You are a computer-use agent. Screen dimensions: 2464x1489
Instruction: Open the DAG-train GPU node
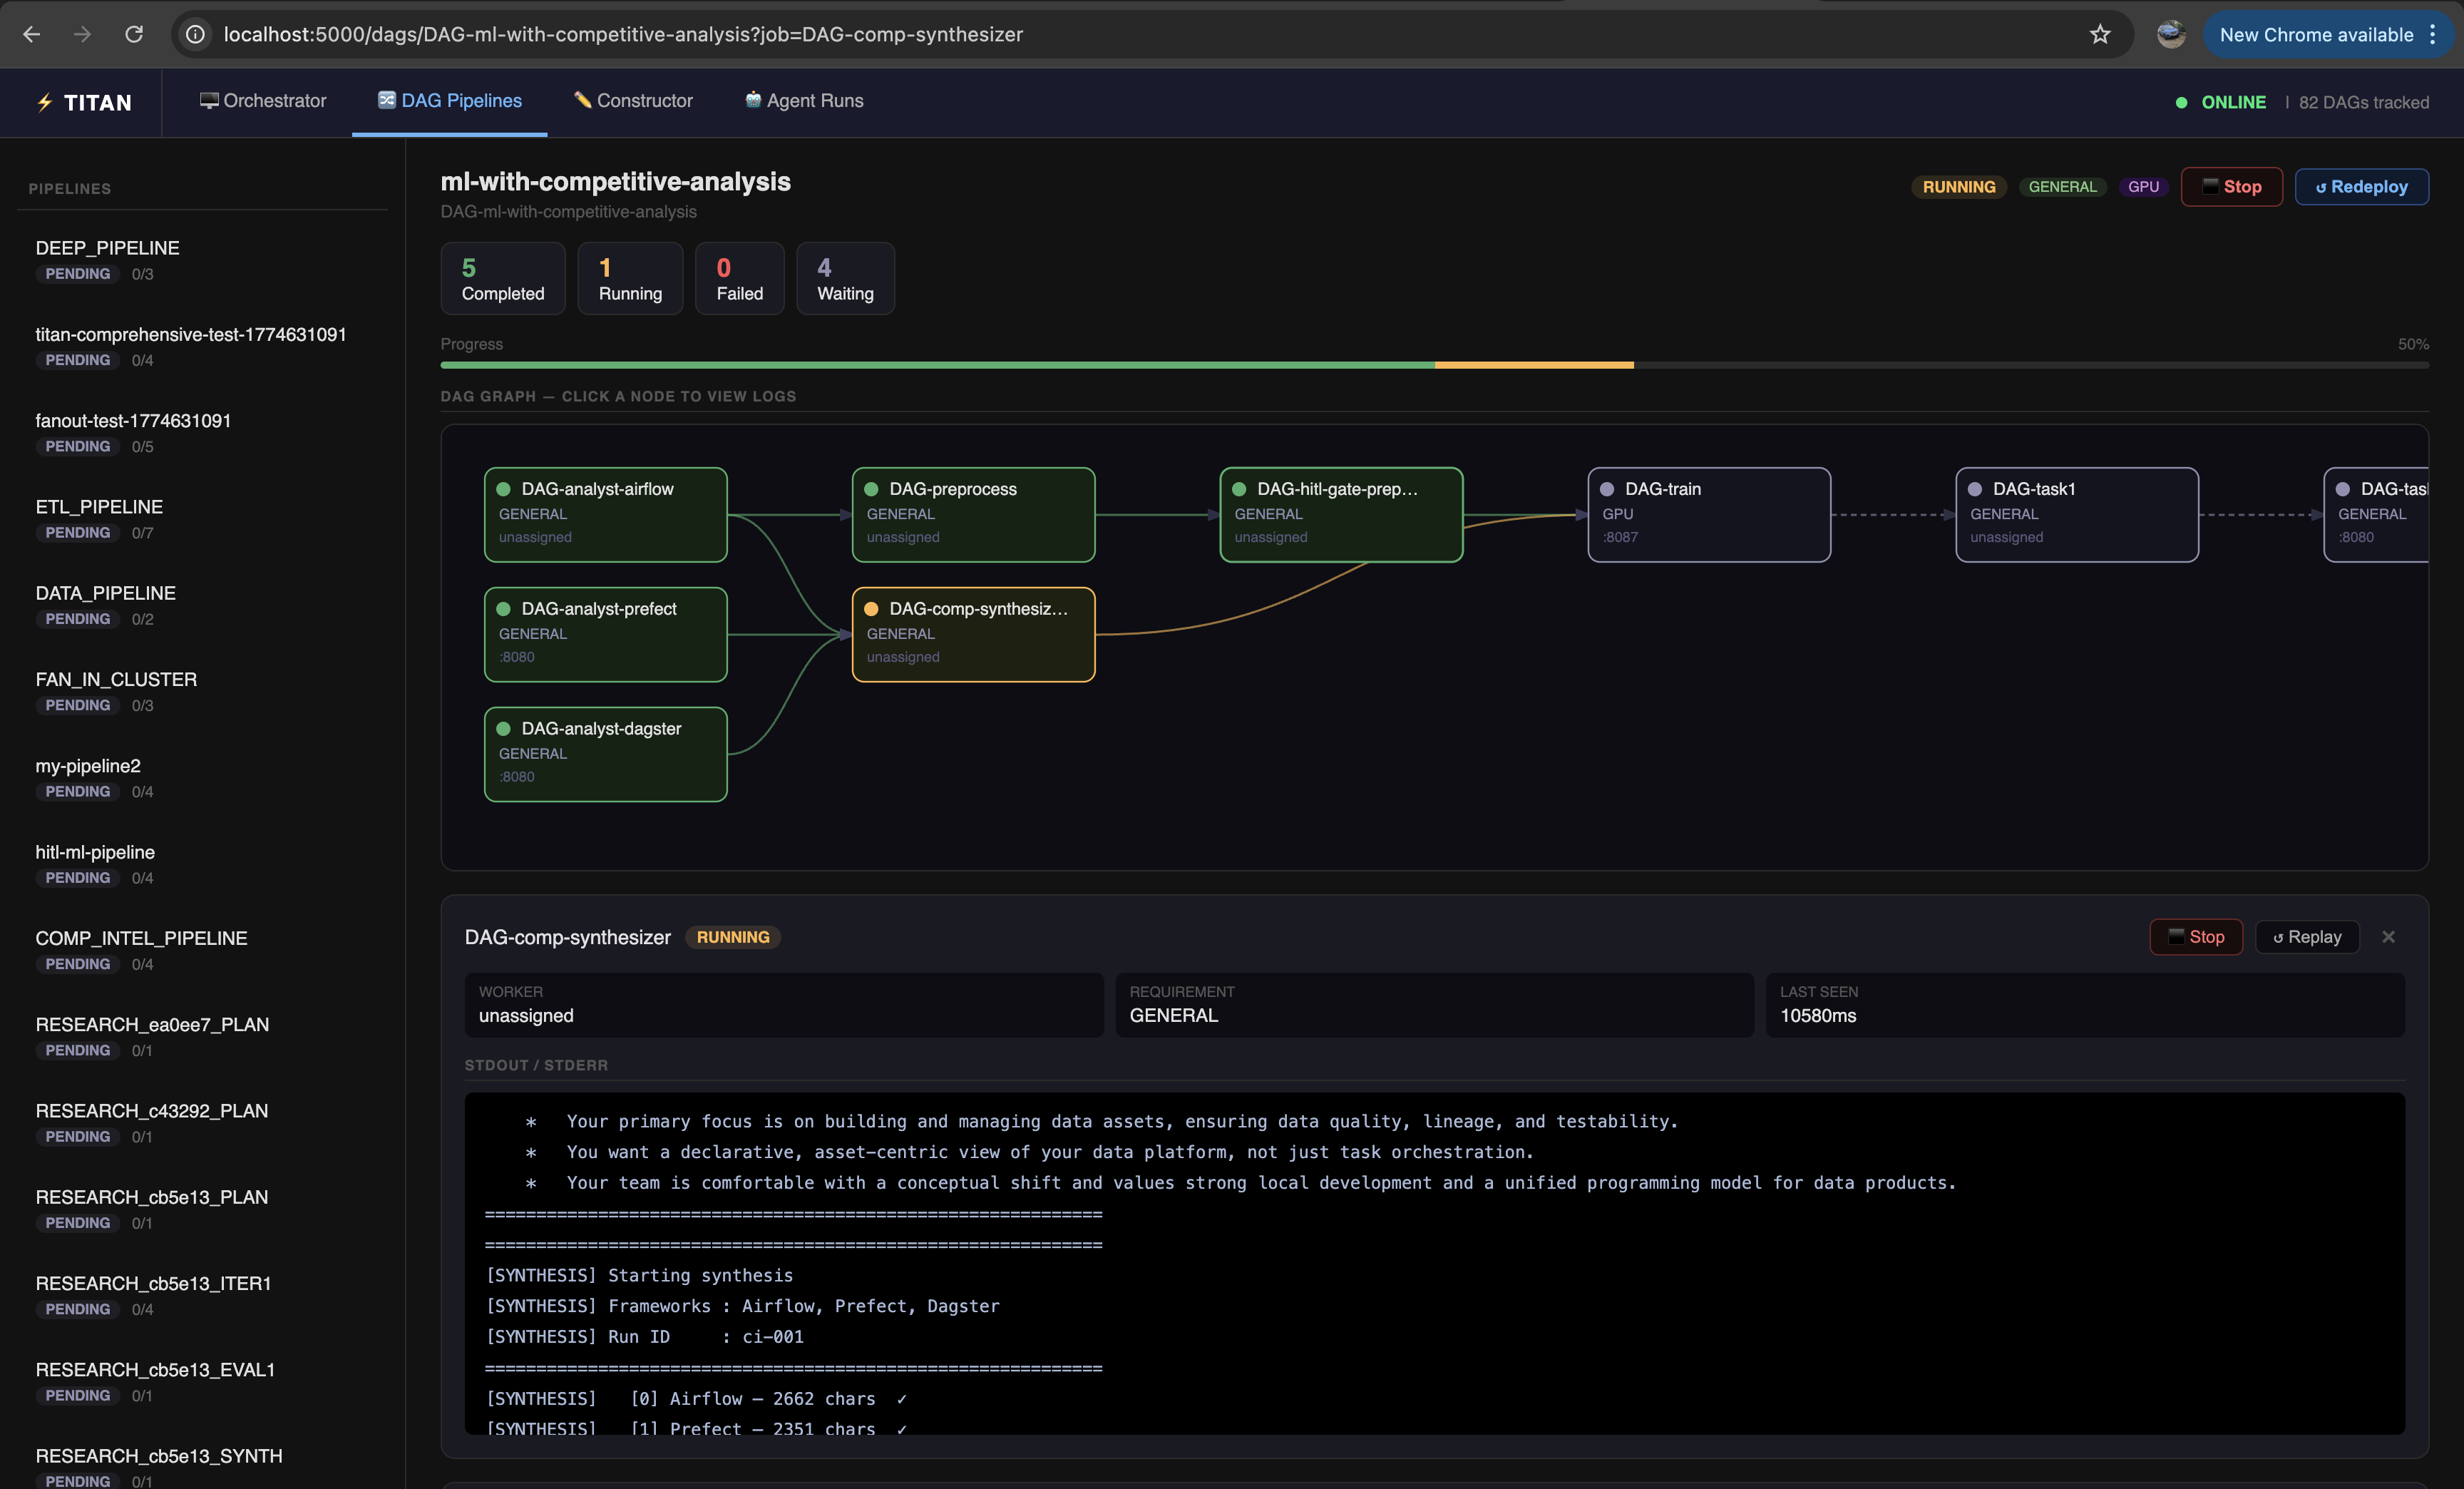pos(1709,514)
